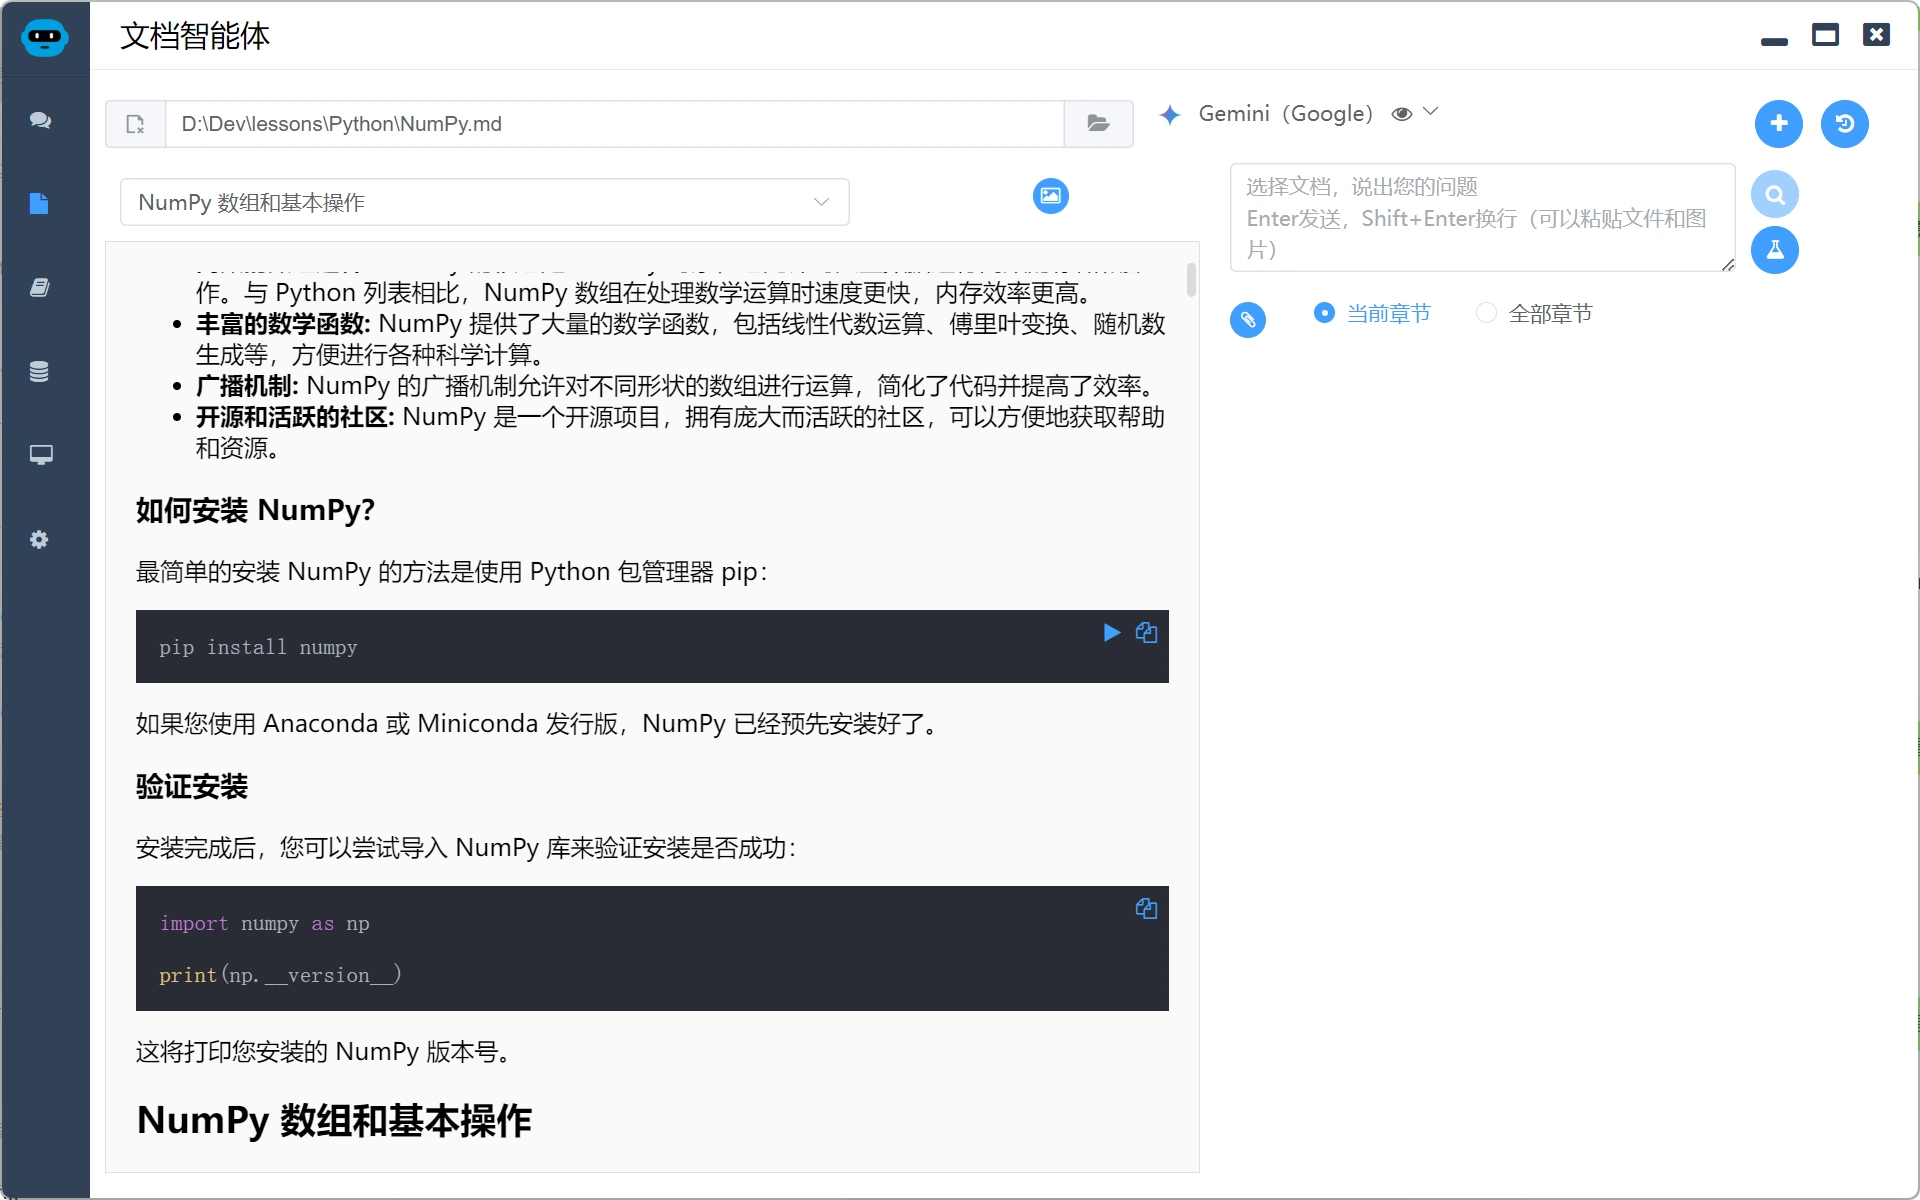
Task: Open the chat section in sidebar
Action: [40, 120]
